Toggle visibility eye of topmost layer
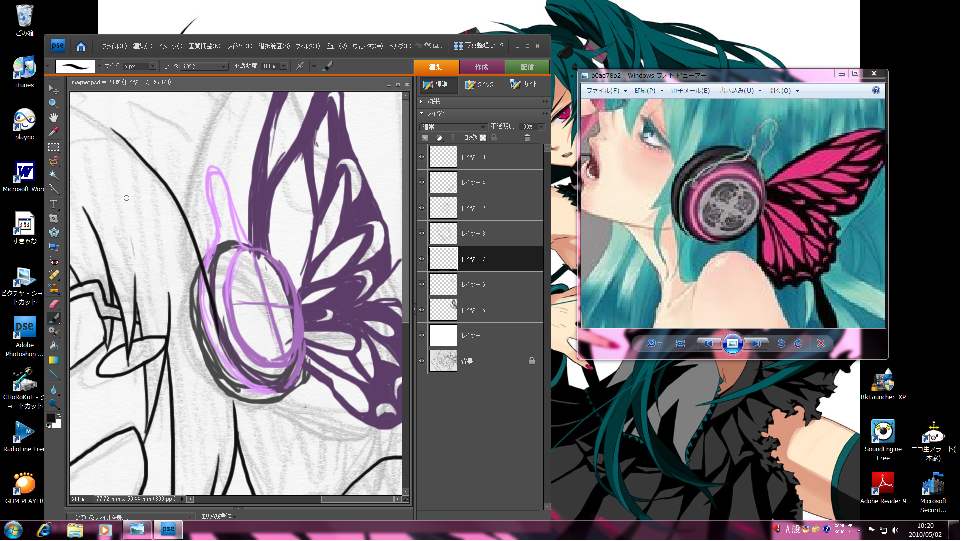961x541 pixels. (422, 157)
